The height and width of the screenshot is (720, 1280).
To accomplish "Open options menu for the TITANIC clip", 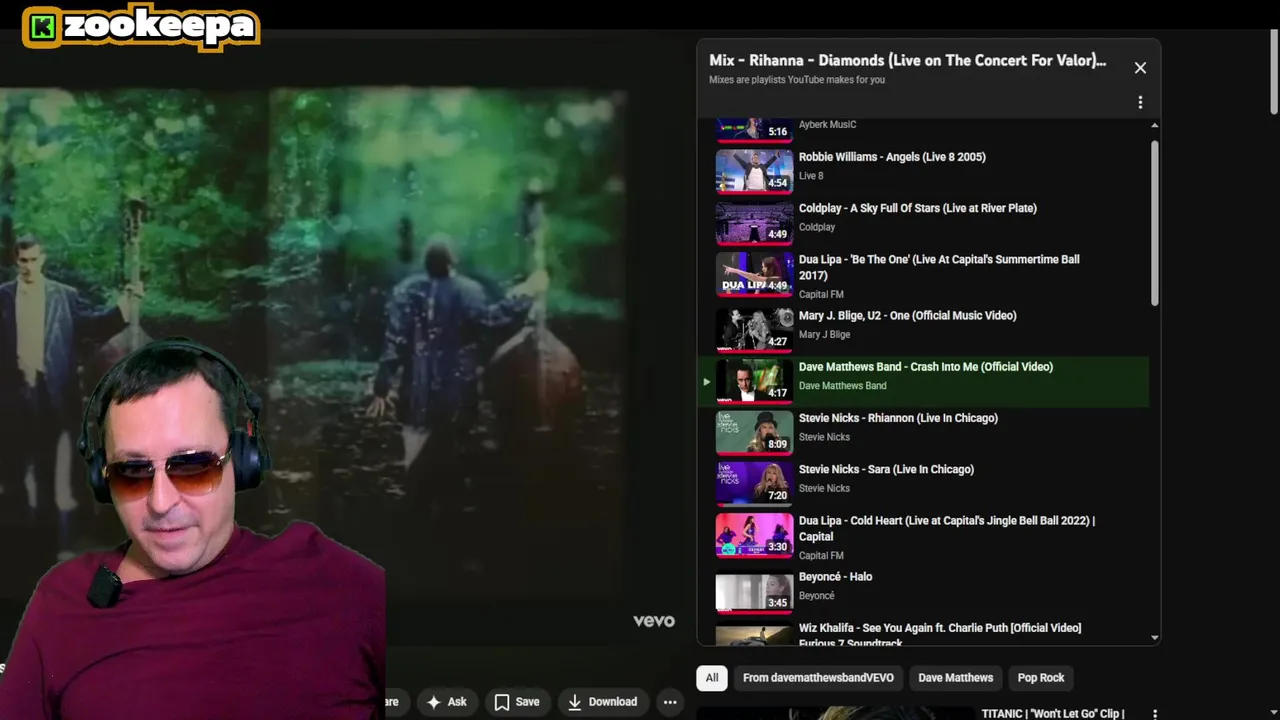I will coord(1155,714).
